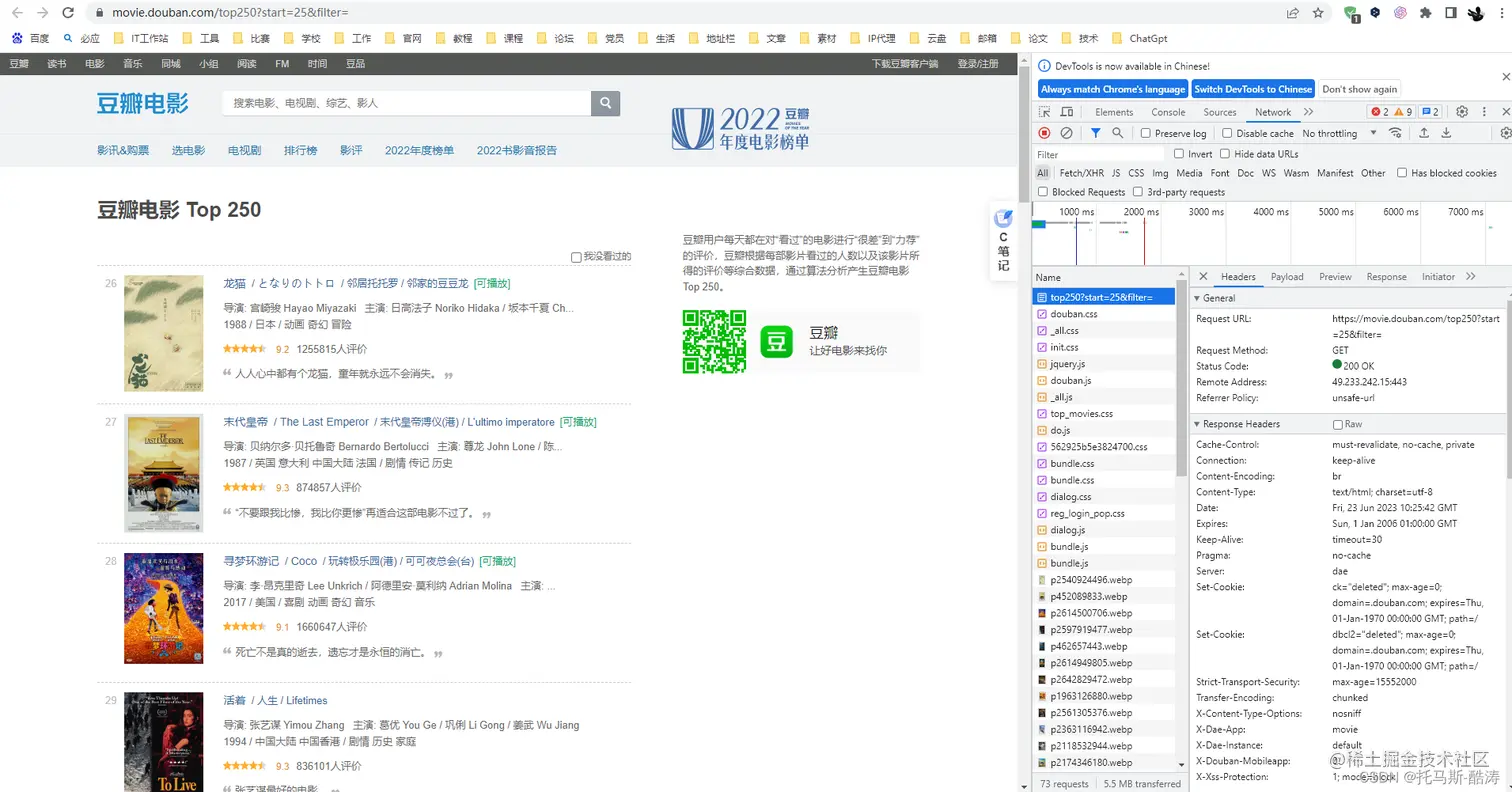Toggle the network filter funnel icon
This screenshot has width=1512, height=792.
1096,133
